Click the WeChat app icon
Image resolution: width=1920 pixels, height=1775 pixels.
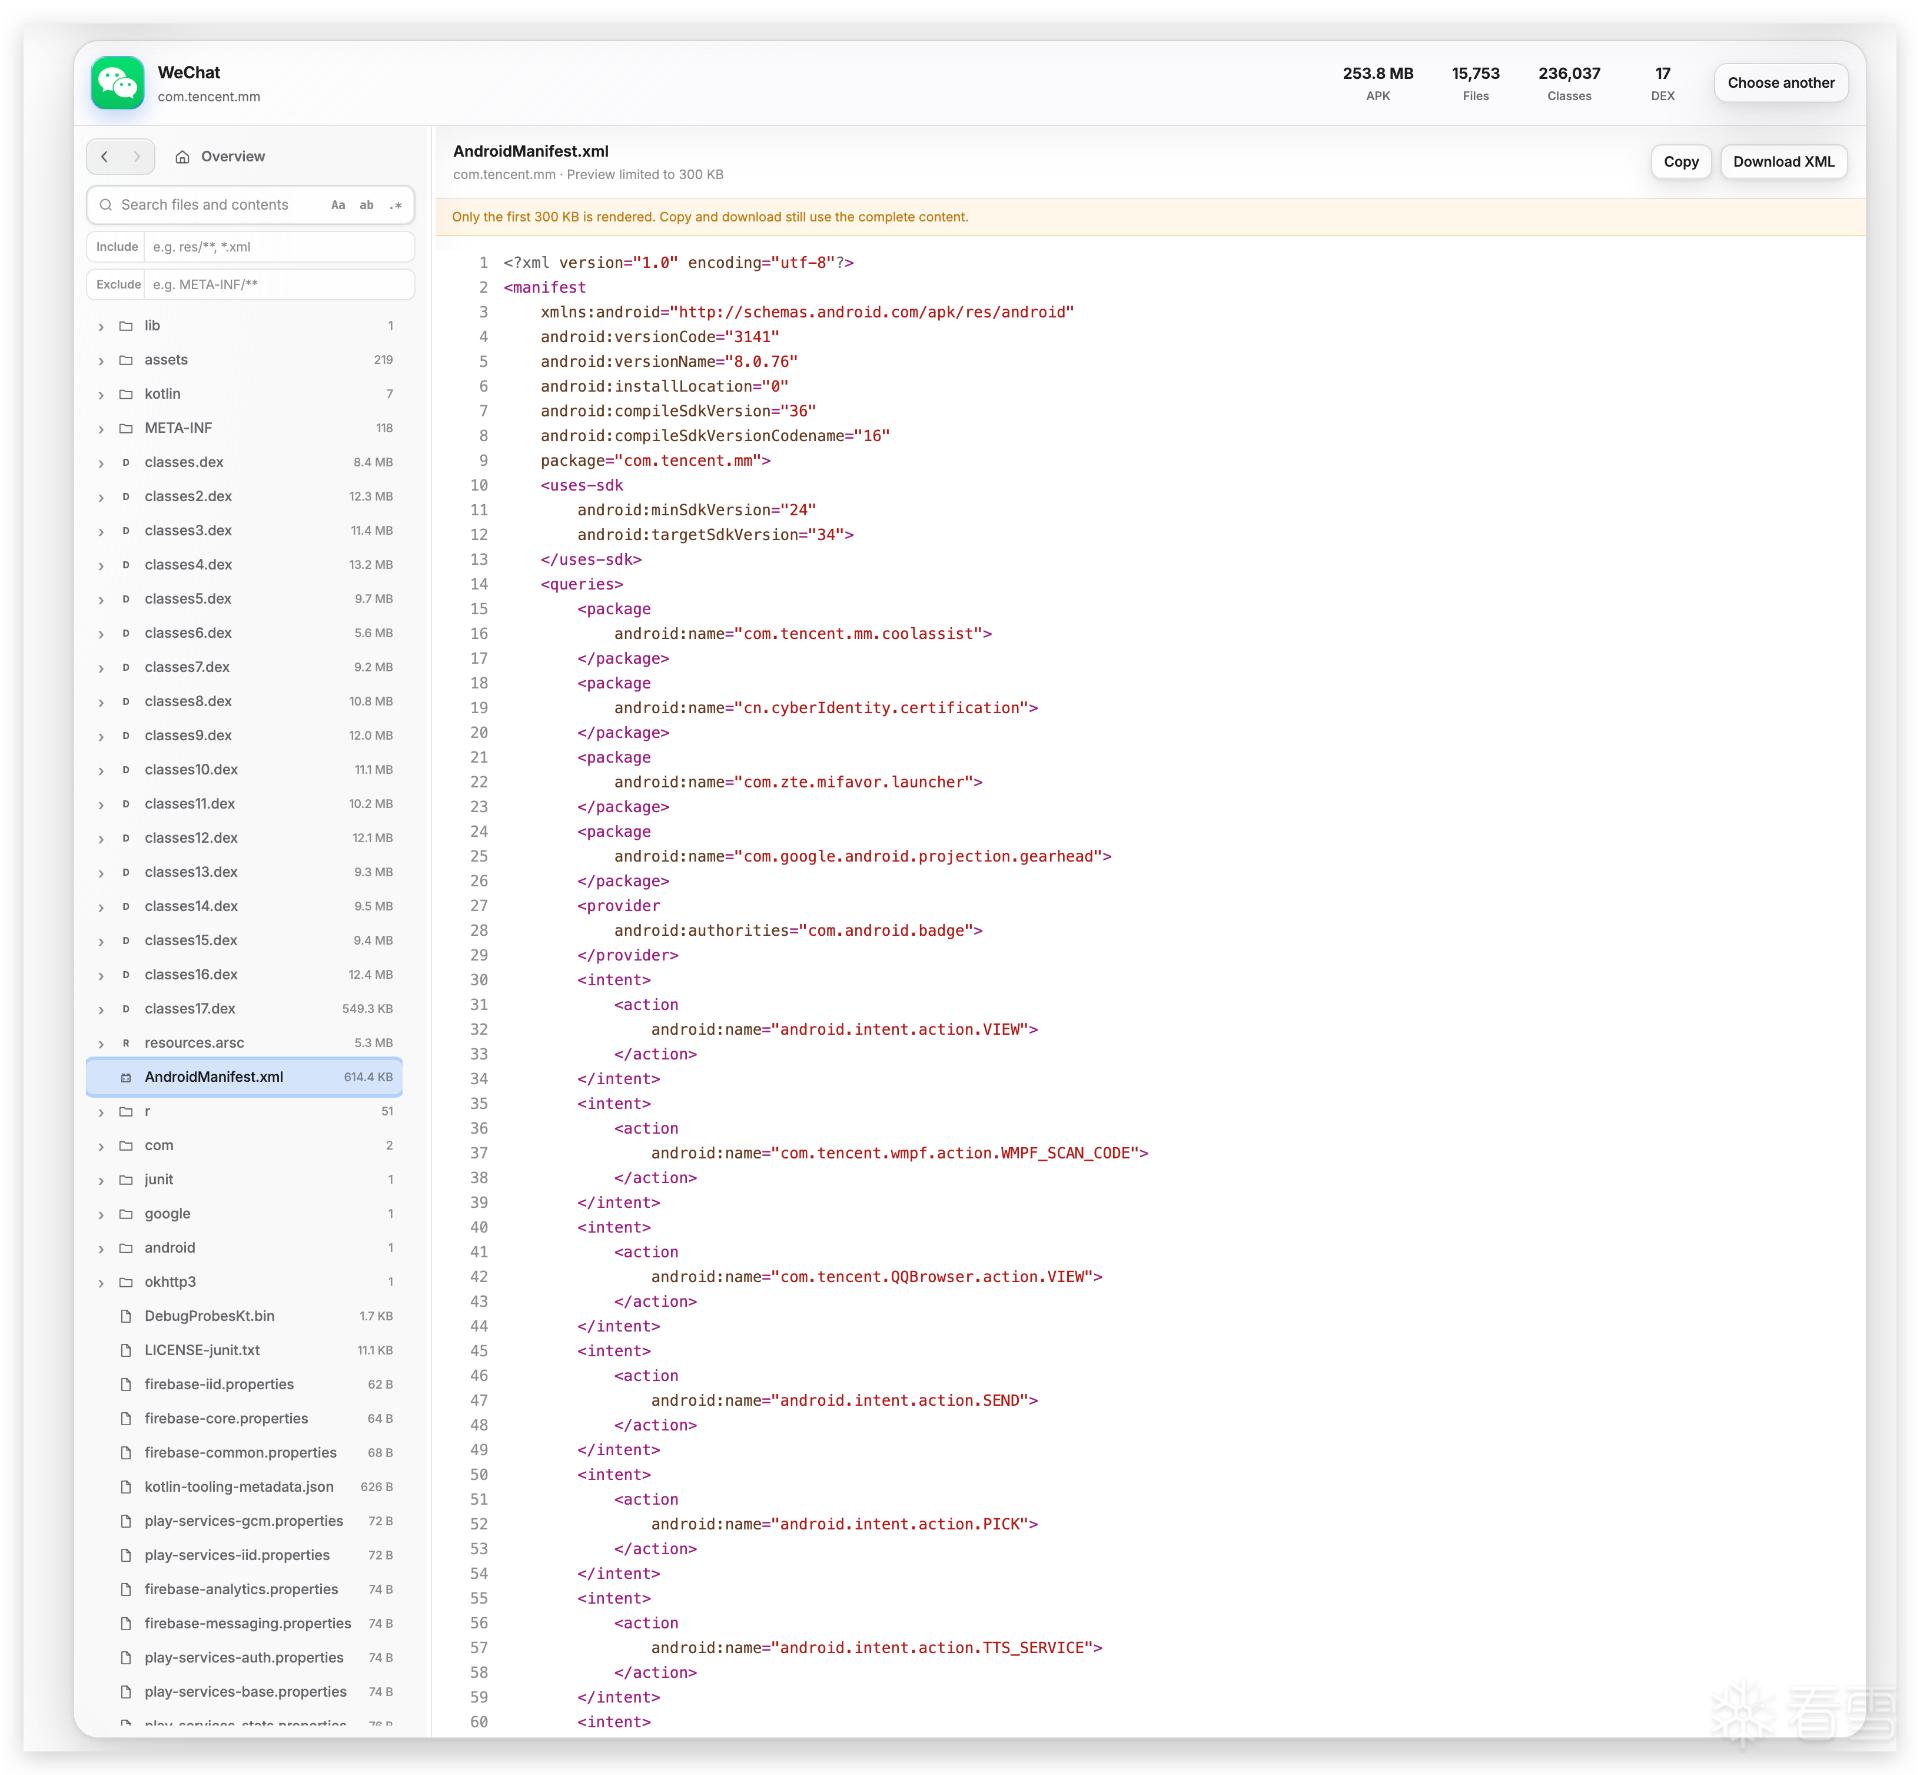pos(118,83)
